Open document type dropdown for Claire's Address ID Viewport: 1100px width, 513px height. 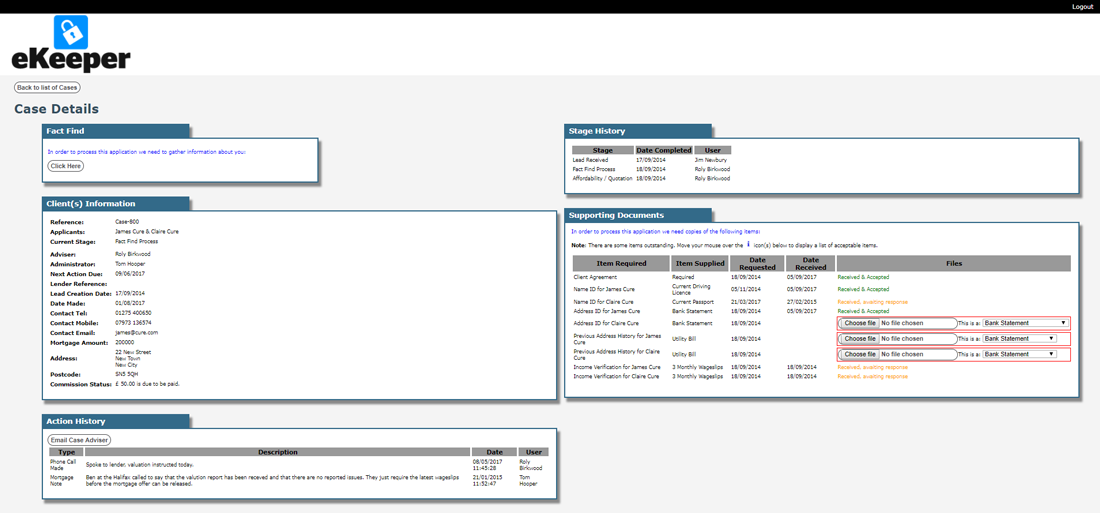coord(1025,323)
